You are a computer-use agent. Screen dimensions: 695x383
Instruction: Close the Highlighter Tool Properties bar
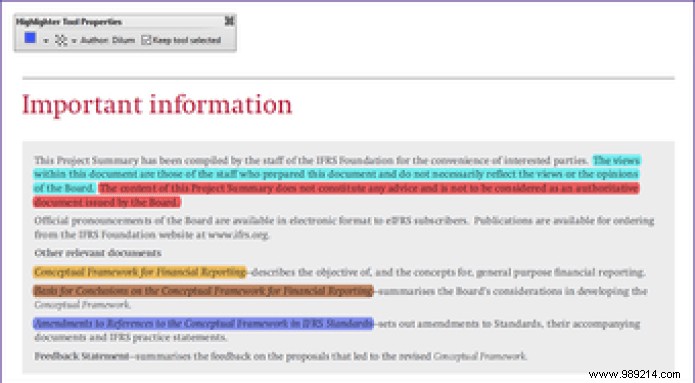230,20
